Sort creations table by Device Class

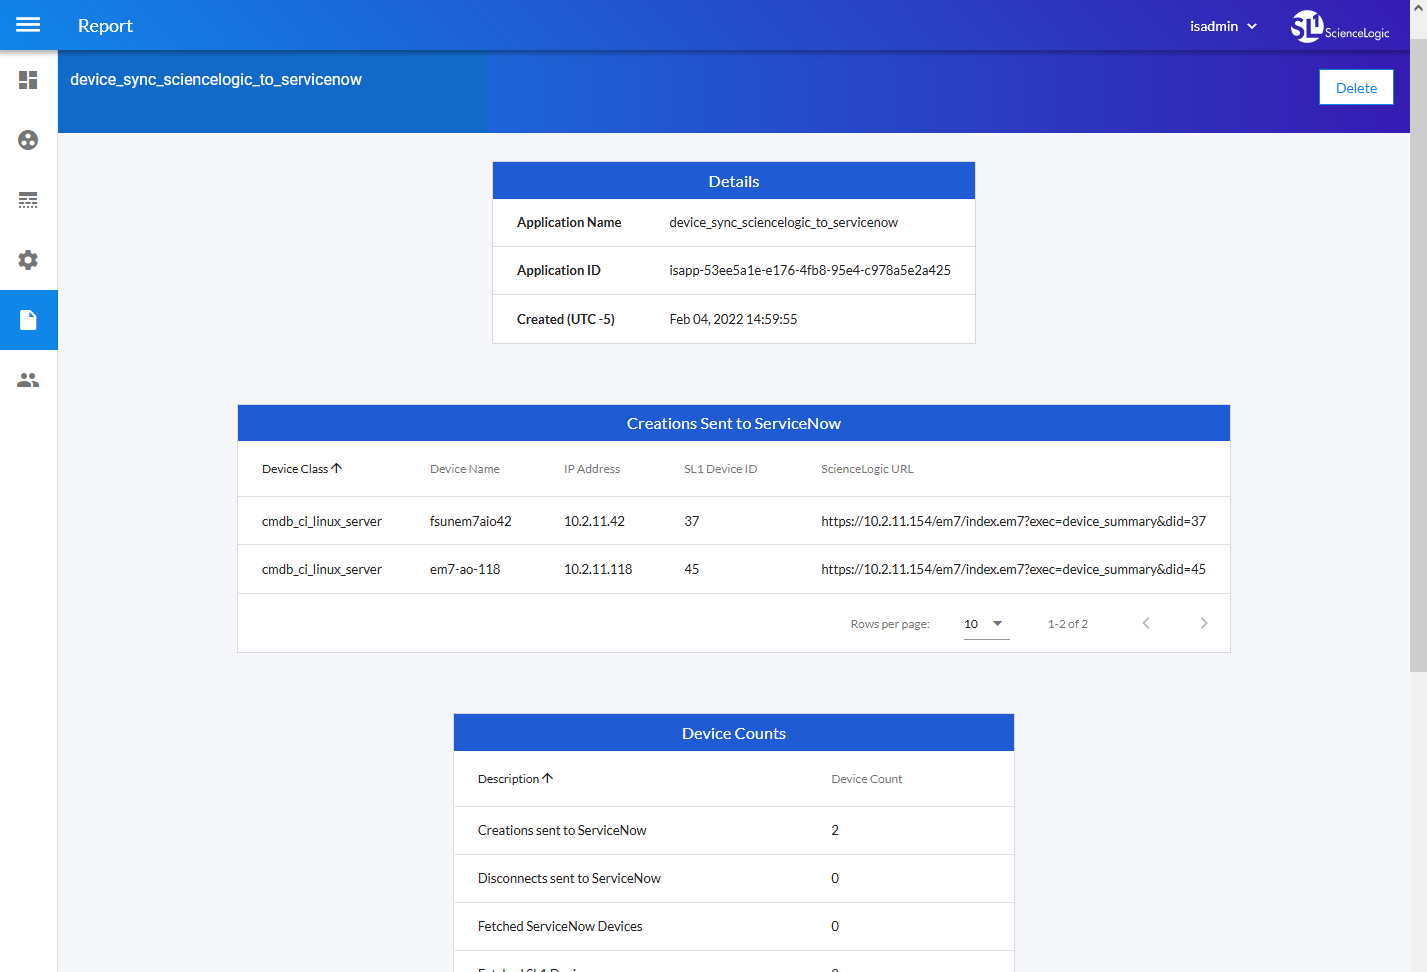(x=296, y=469)
